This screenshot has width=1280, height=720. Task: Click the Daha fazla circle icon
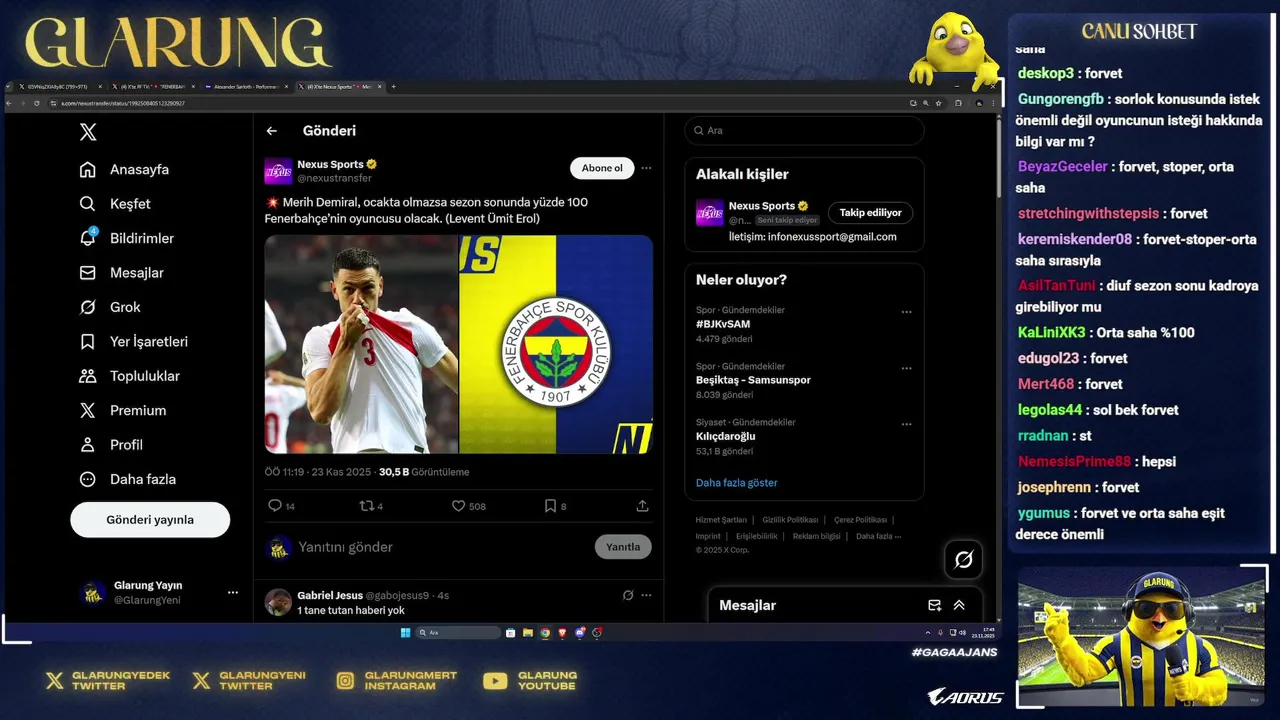point(88,479)
